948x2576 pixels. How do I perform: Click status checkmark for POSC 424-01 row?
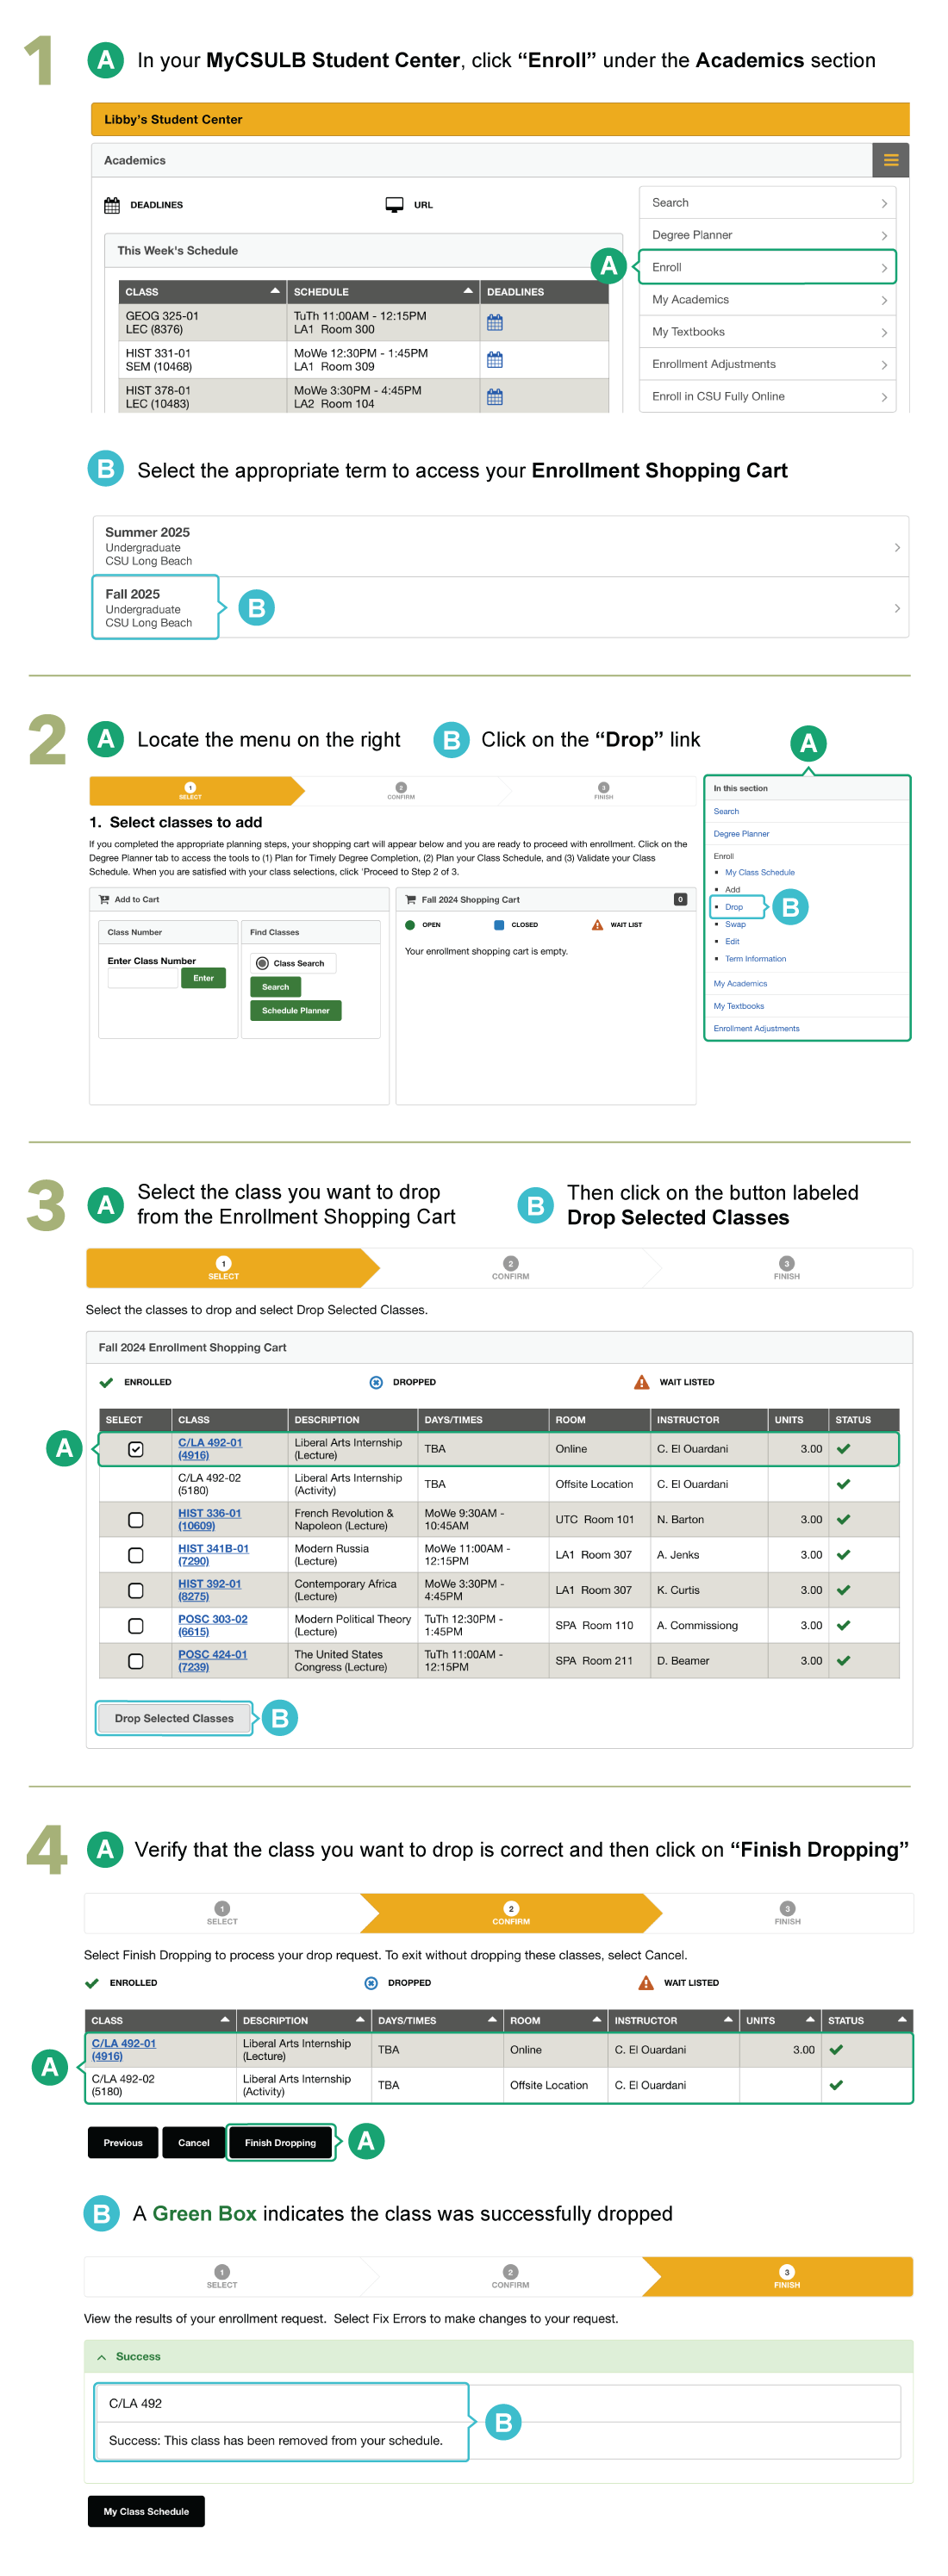tap(843, 1660)
